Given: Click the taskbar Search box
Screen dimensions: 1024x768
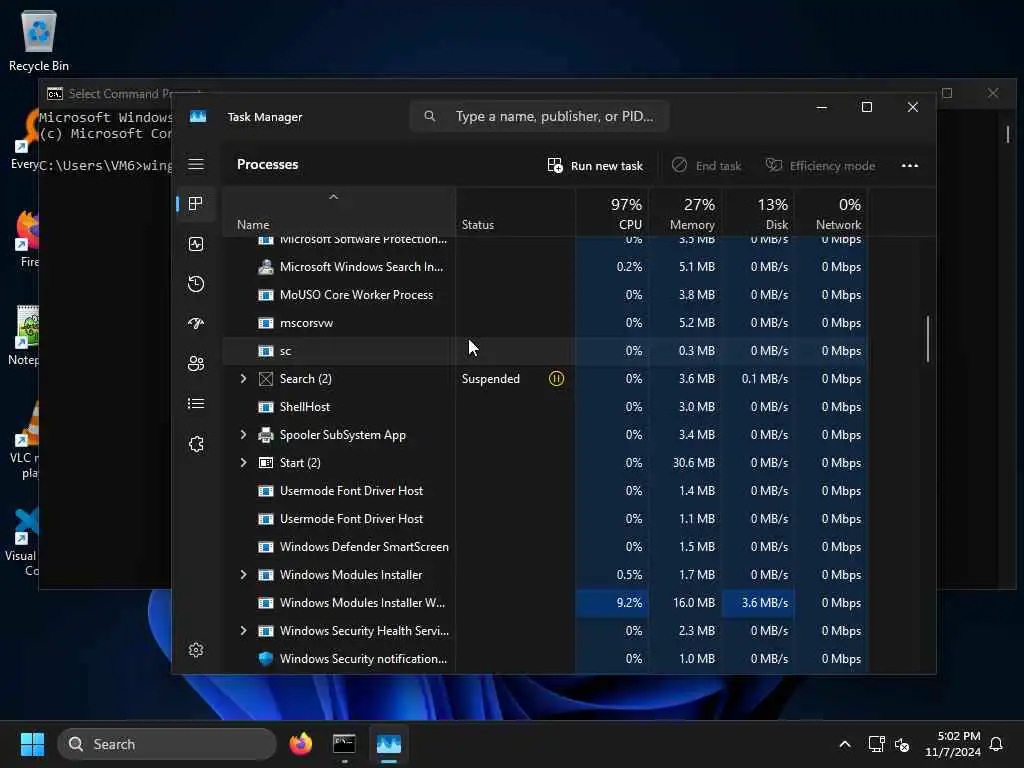Looking at the screenshot, I should pos(167,744).
